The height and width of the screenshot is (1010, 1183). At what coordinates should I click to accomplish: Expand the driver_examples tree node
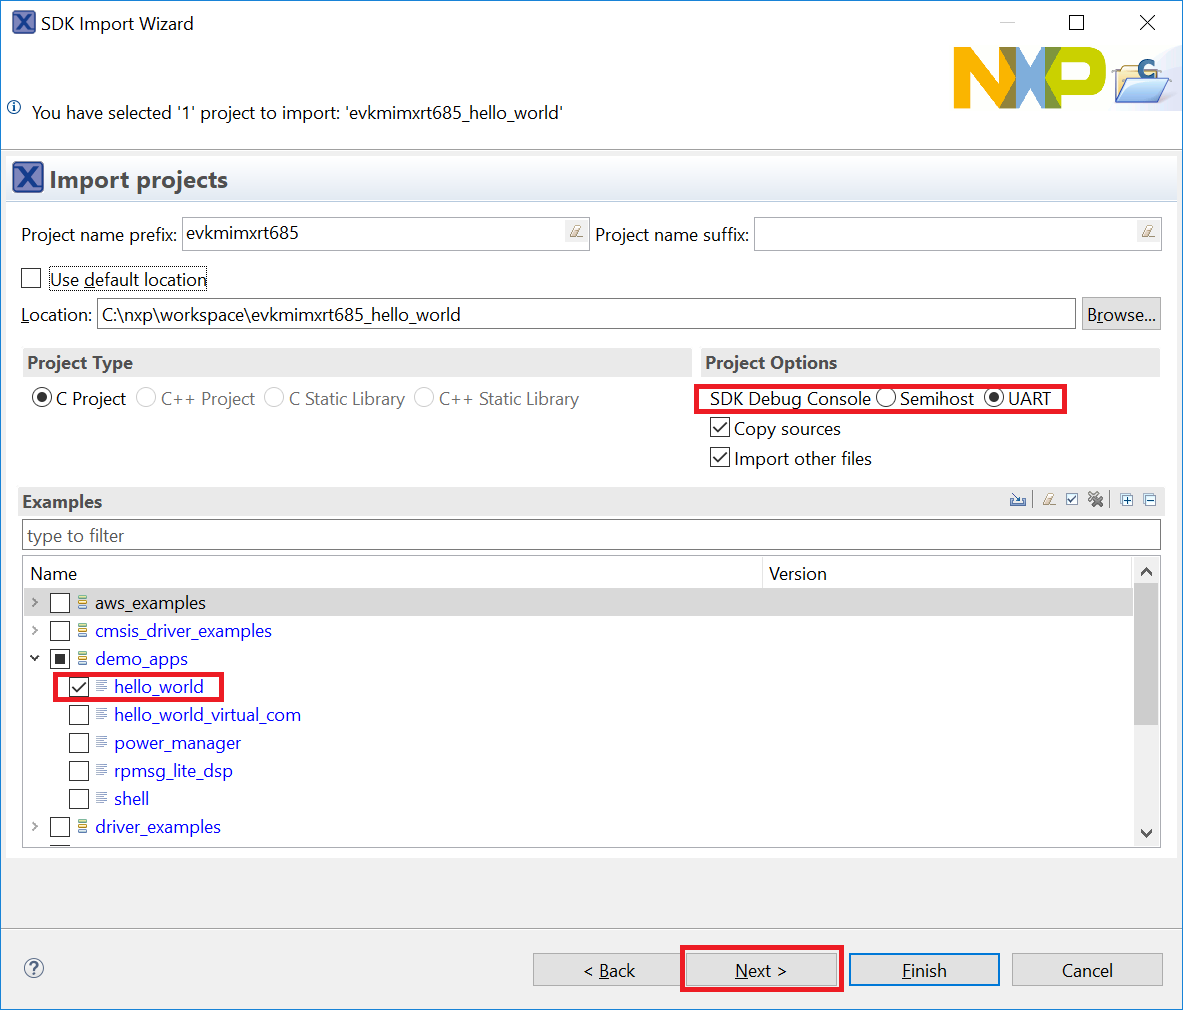(x=35, y=827)
